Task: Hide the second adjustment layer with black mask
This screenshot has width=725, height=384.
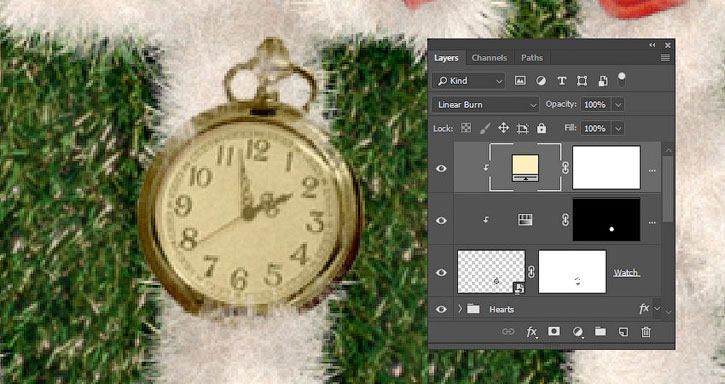Action: (441, 220)
